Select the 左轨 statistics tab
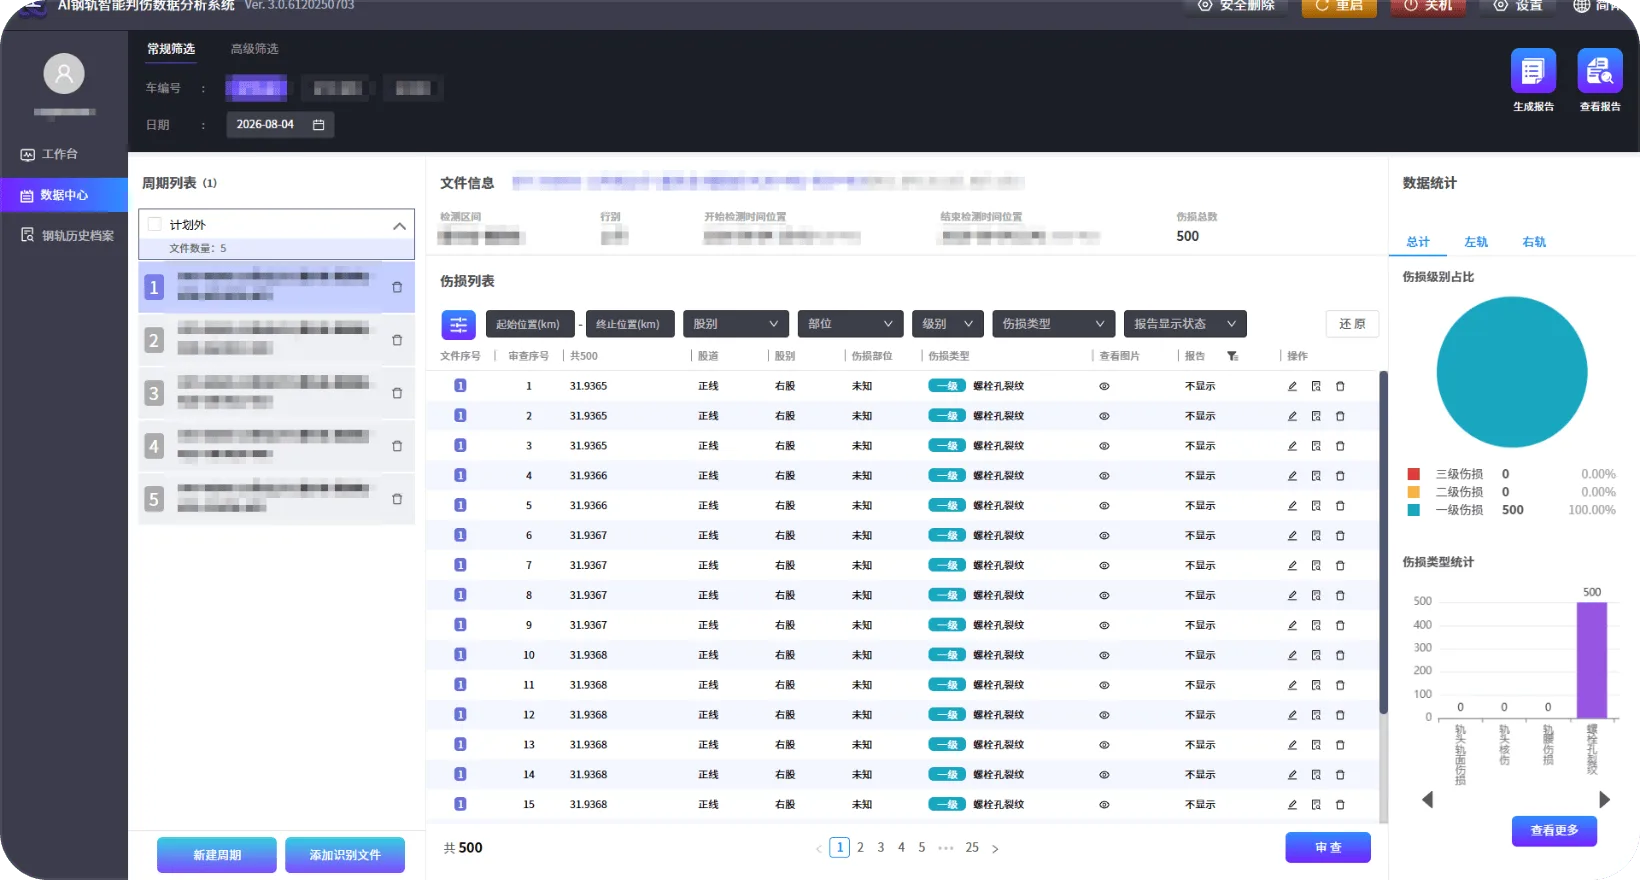Screen dimensions: 1640x880 click(1476, 242)
